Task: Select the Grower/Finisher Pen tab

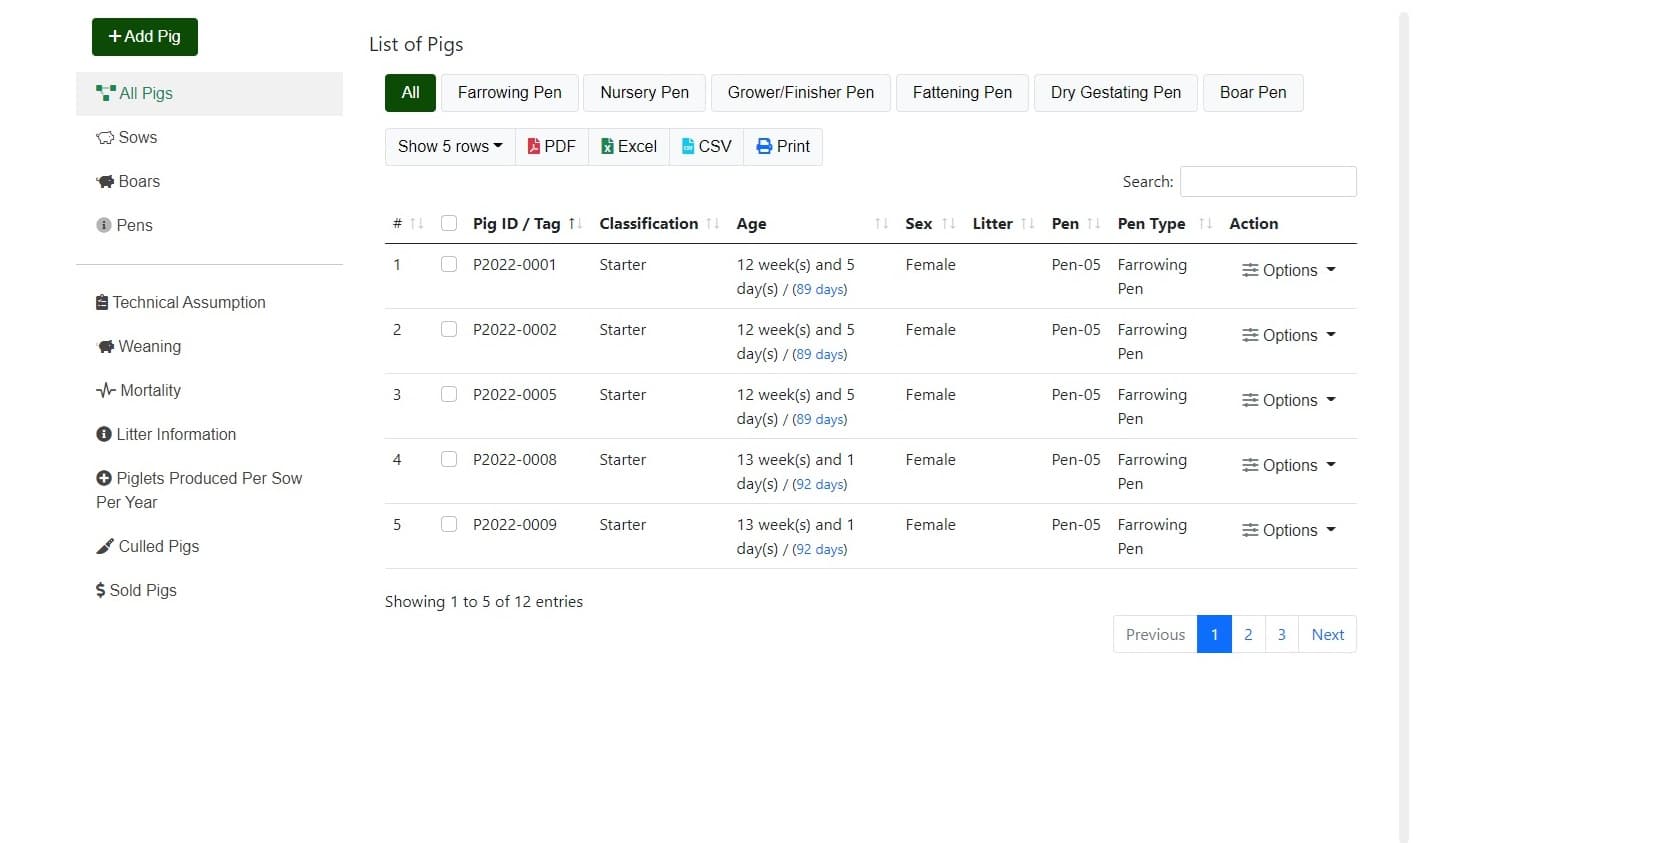Action: coord(800,92)
